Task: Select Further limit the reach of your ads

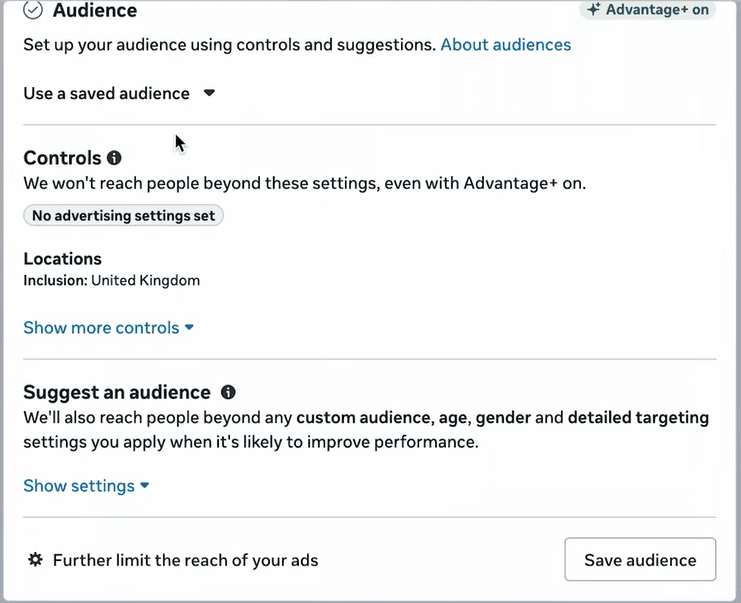Action: pos(185,560)
